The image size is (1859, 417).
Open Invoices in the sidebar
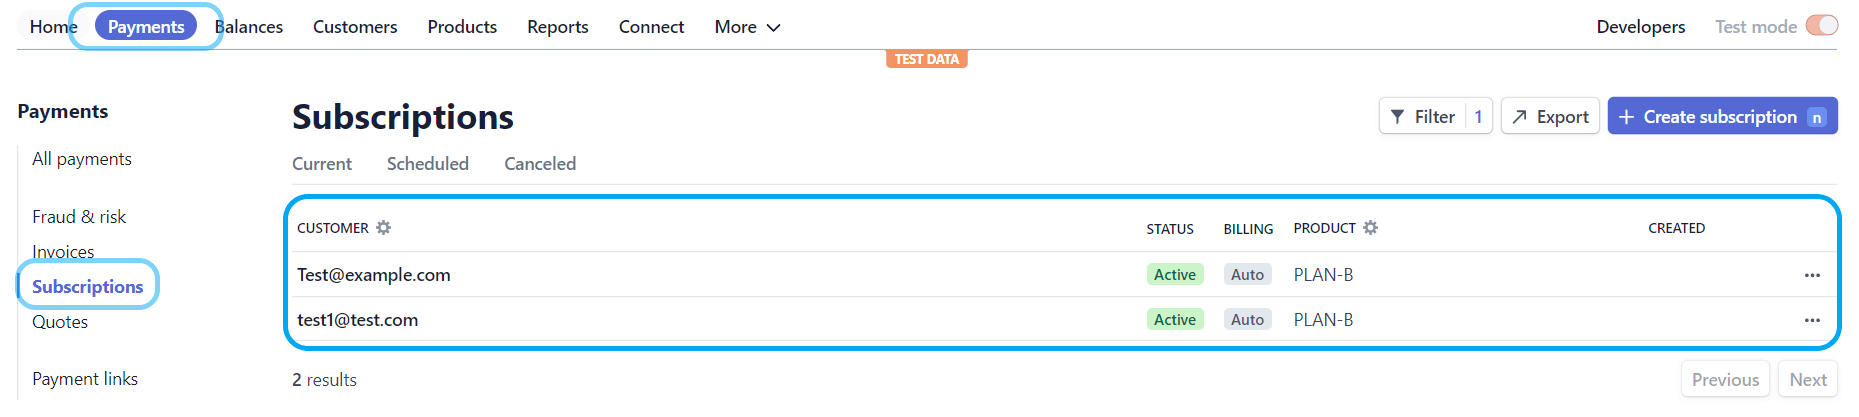pyautogui.click(x=63, y=252)
